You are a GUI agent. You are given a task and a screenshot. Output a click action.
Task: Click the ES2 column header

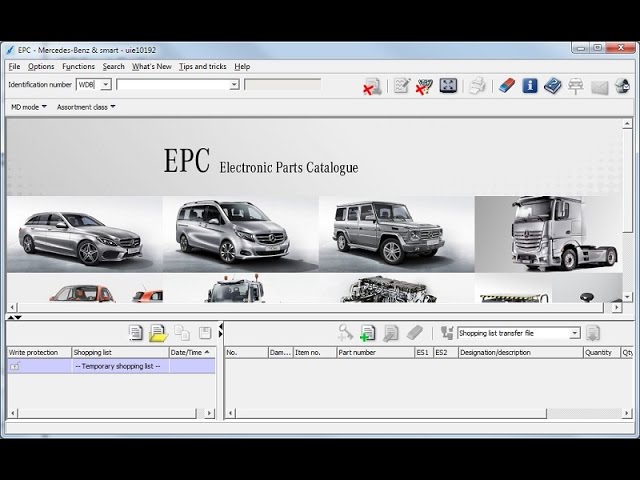click(446, 352)
